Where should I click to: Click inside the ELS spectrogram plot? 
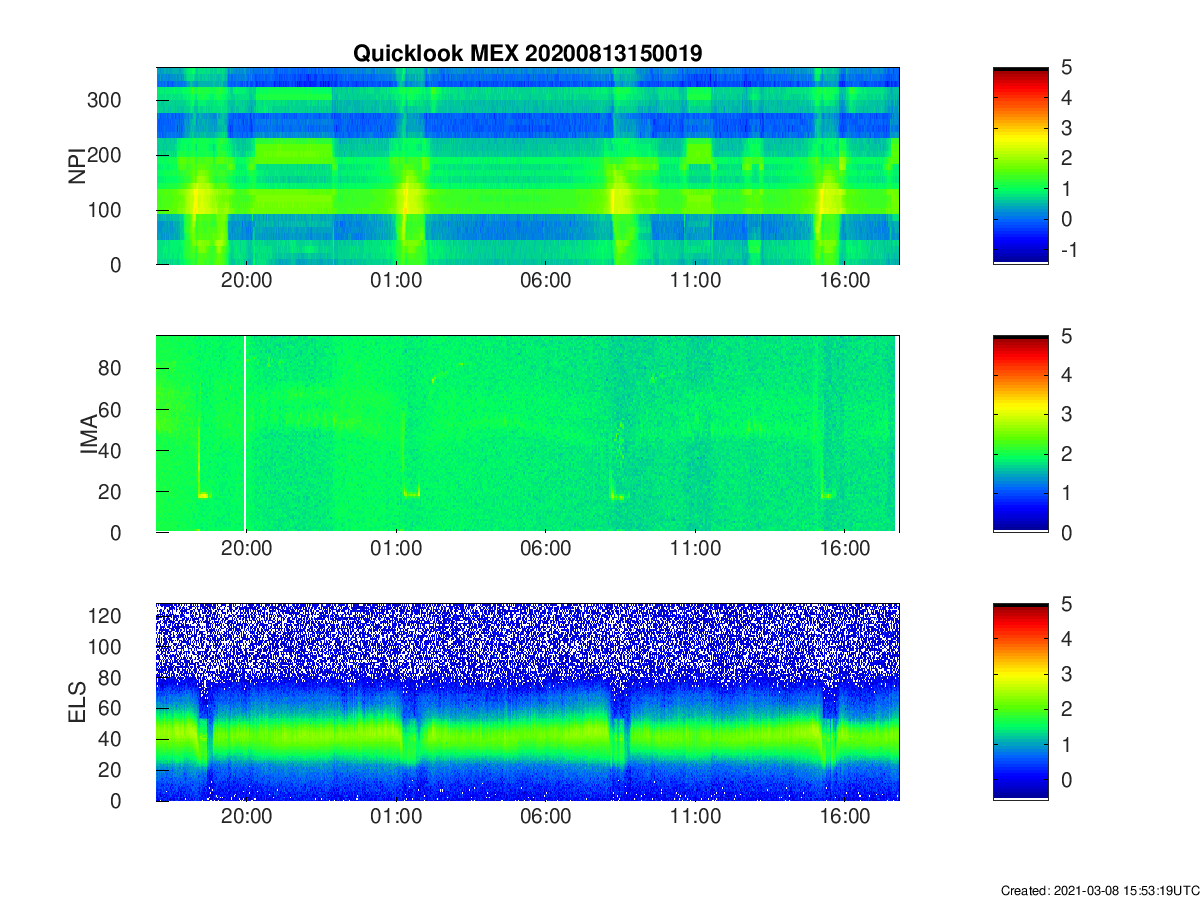tap(528, 702)
